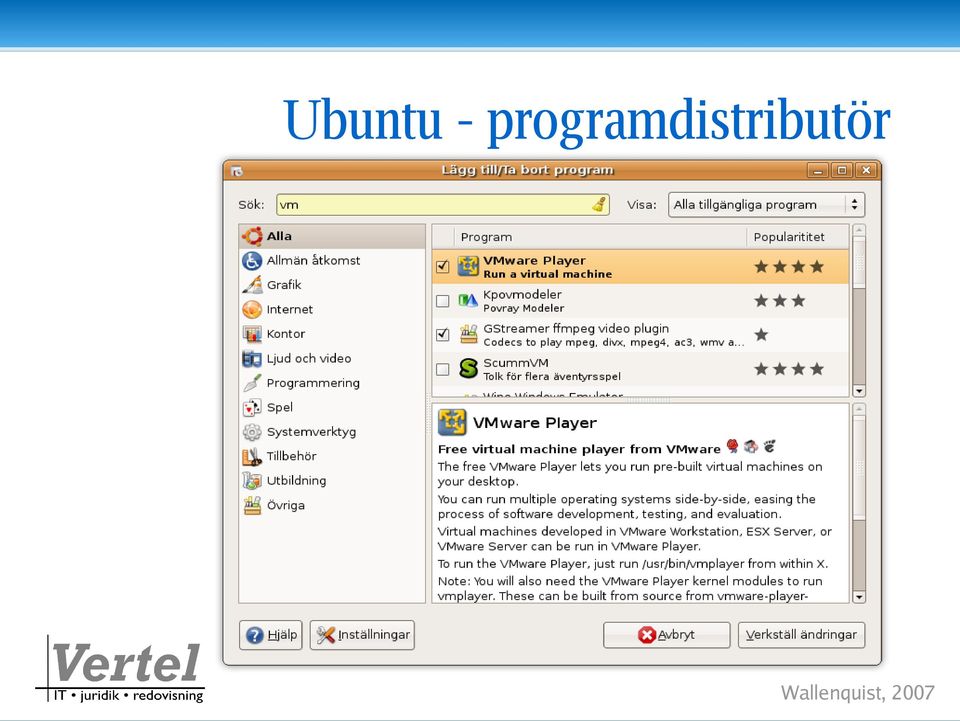Viewport: 960px width, 721px height.
Task: Show the Internet category
Action: coord(332,310)
